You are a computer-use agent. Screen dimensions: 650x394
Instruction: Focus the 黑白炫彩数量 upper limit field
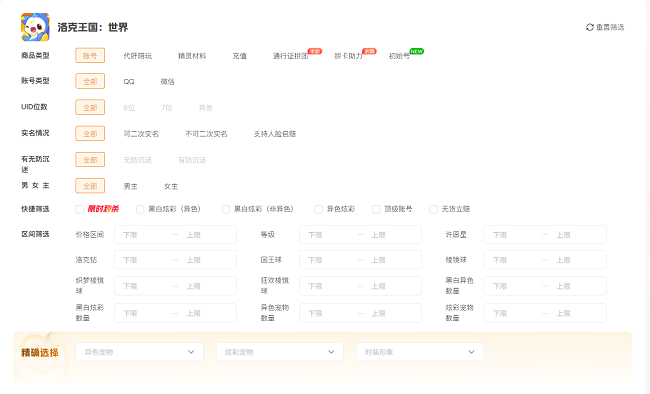tap(207, 313)
